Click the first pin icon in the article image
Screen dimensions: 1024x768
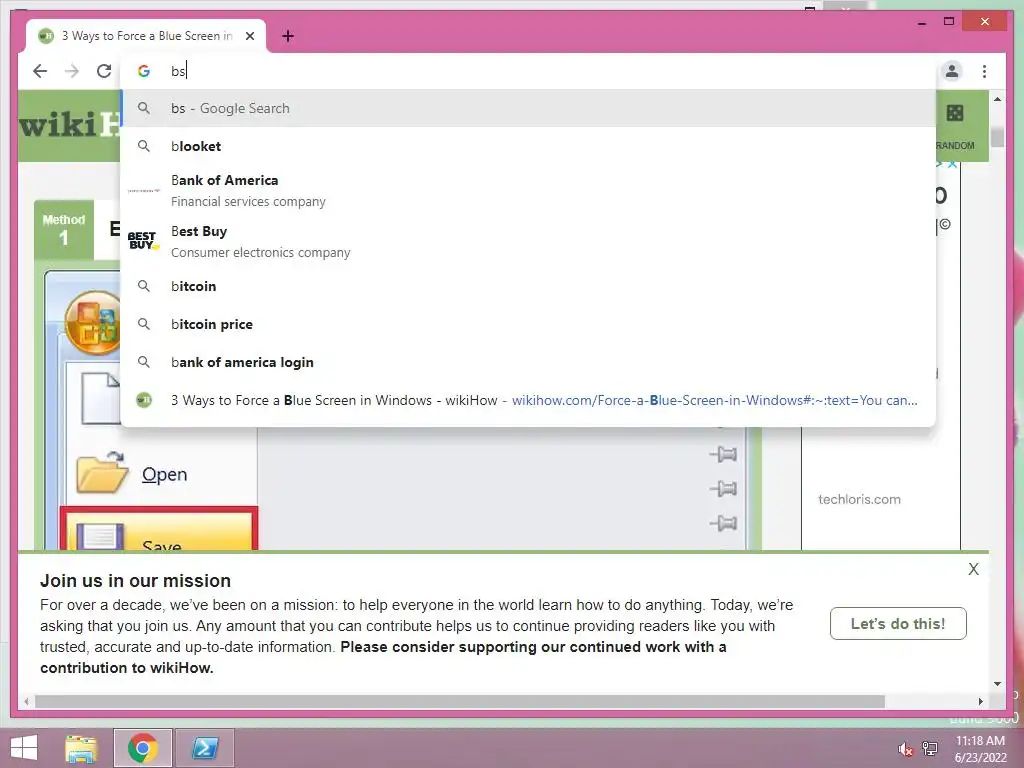point(723,454)
